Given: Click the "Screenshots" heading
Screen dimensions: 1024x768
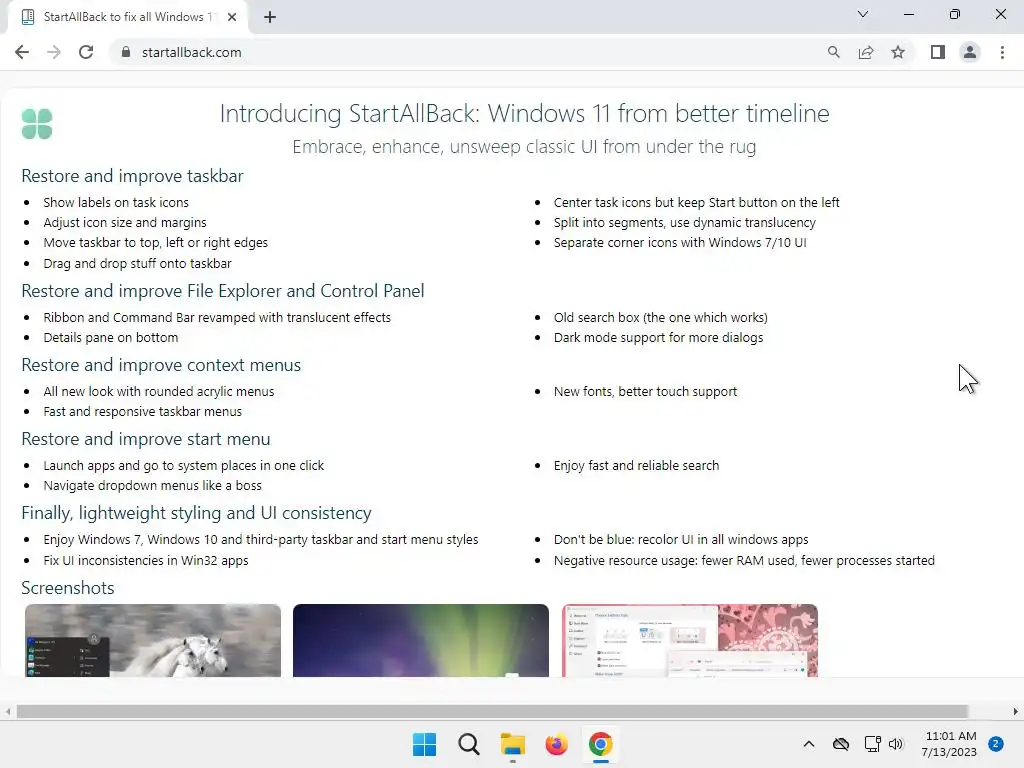Looking at the screenshot, I should click(x=67, y=588).
